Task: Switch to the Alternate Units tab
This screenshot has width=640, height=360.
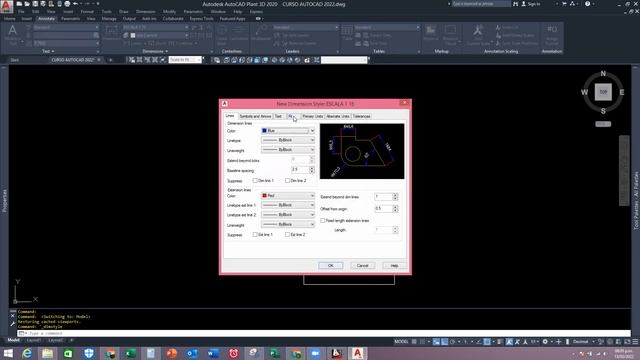Action: click(338, 116)
